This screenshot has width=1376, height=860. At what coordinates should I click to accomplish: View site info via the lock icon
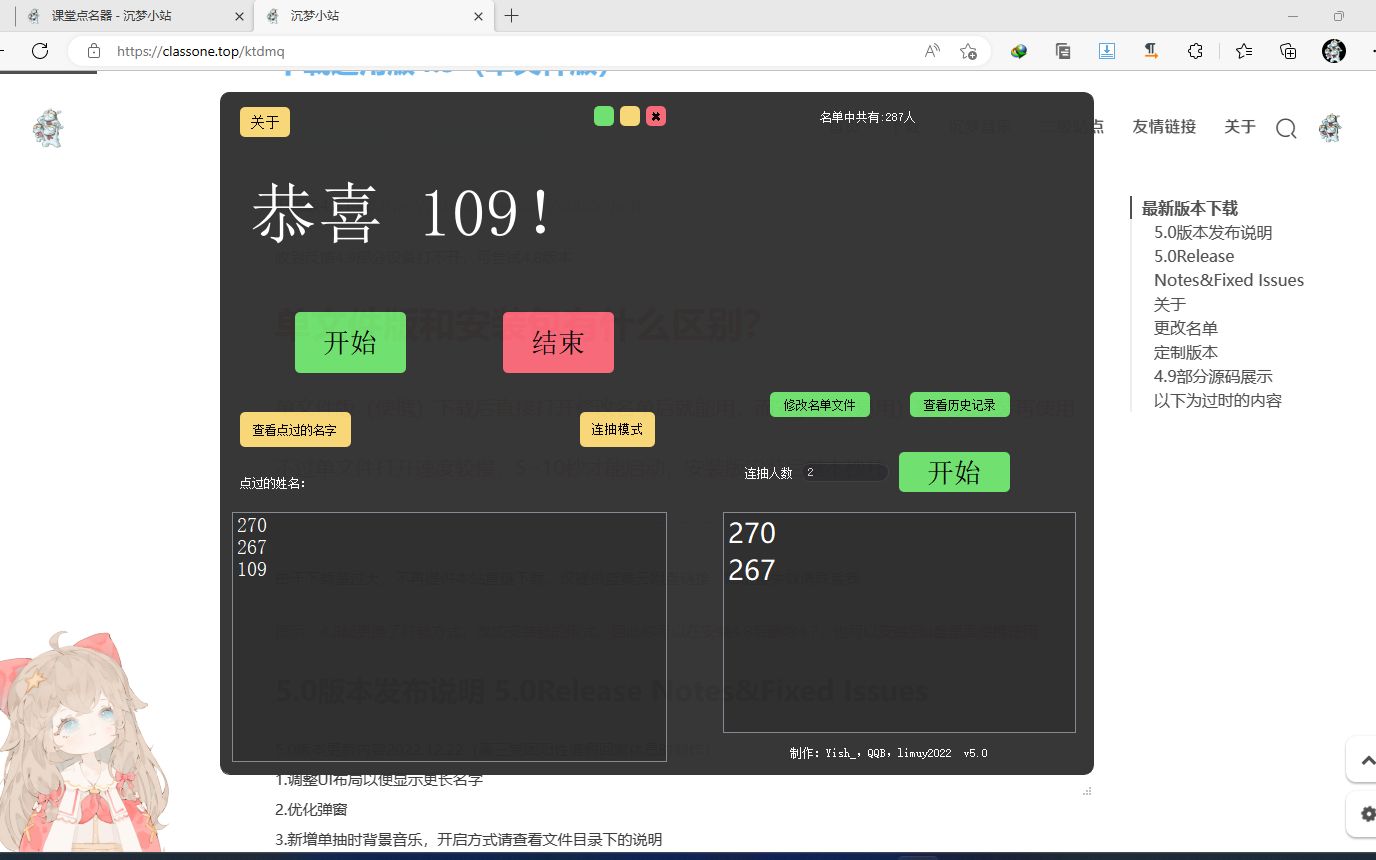(x=94, y=51)
